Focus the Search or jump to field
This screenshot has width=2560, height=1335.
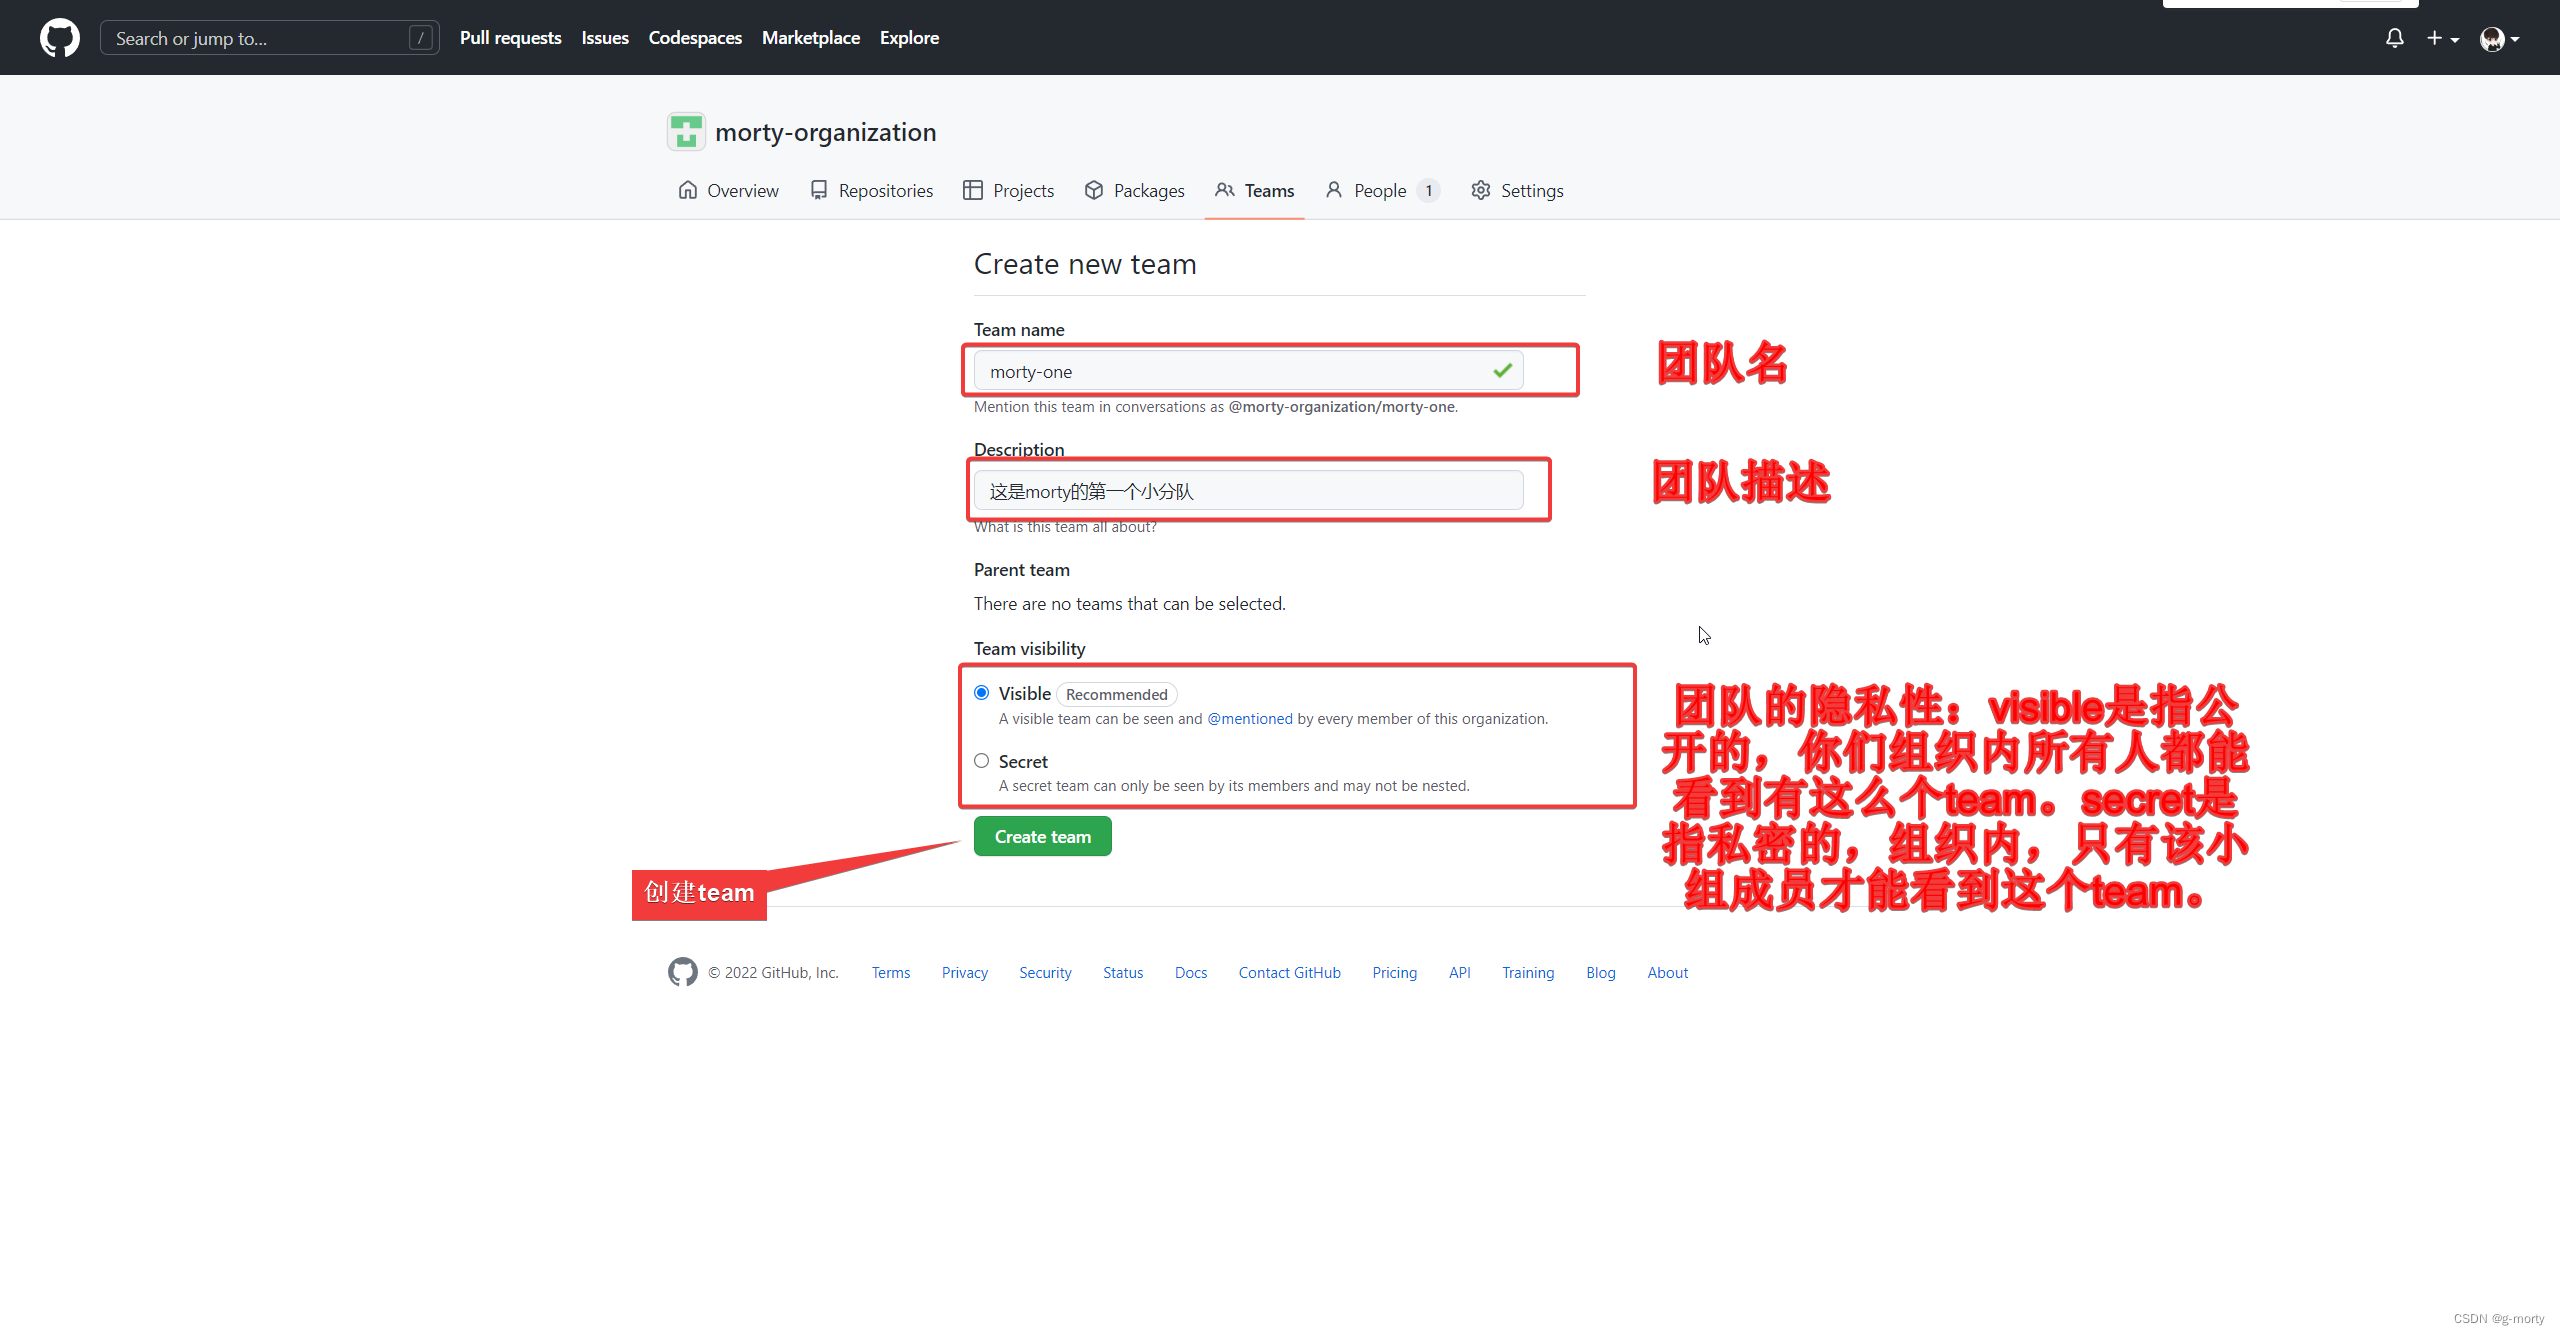click(269, 38)
